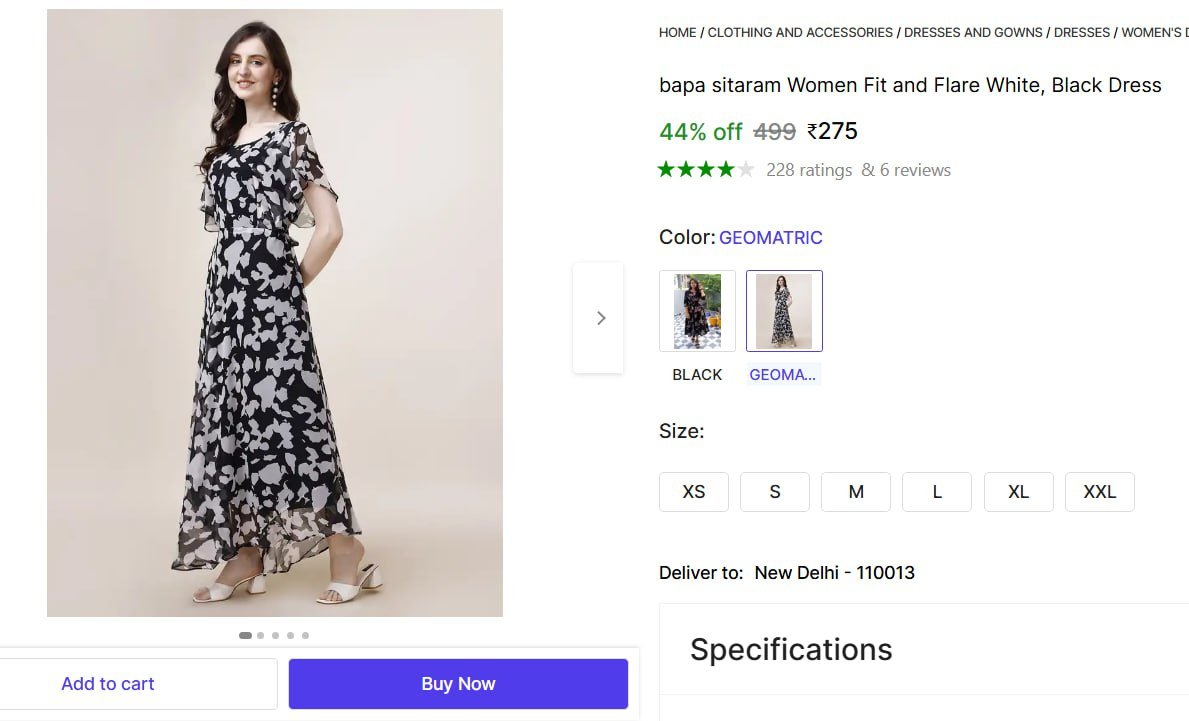The image size is (1189, 721).
Task: Click the star rating icons
Action: (x=705, y=170)
